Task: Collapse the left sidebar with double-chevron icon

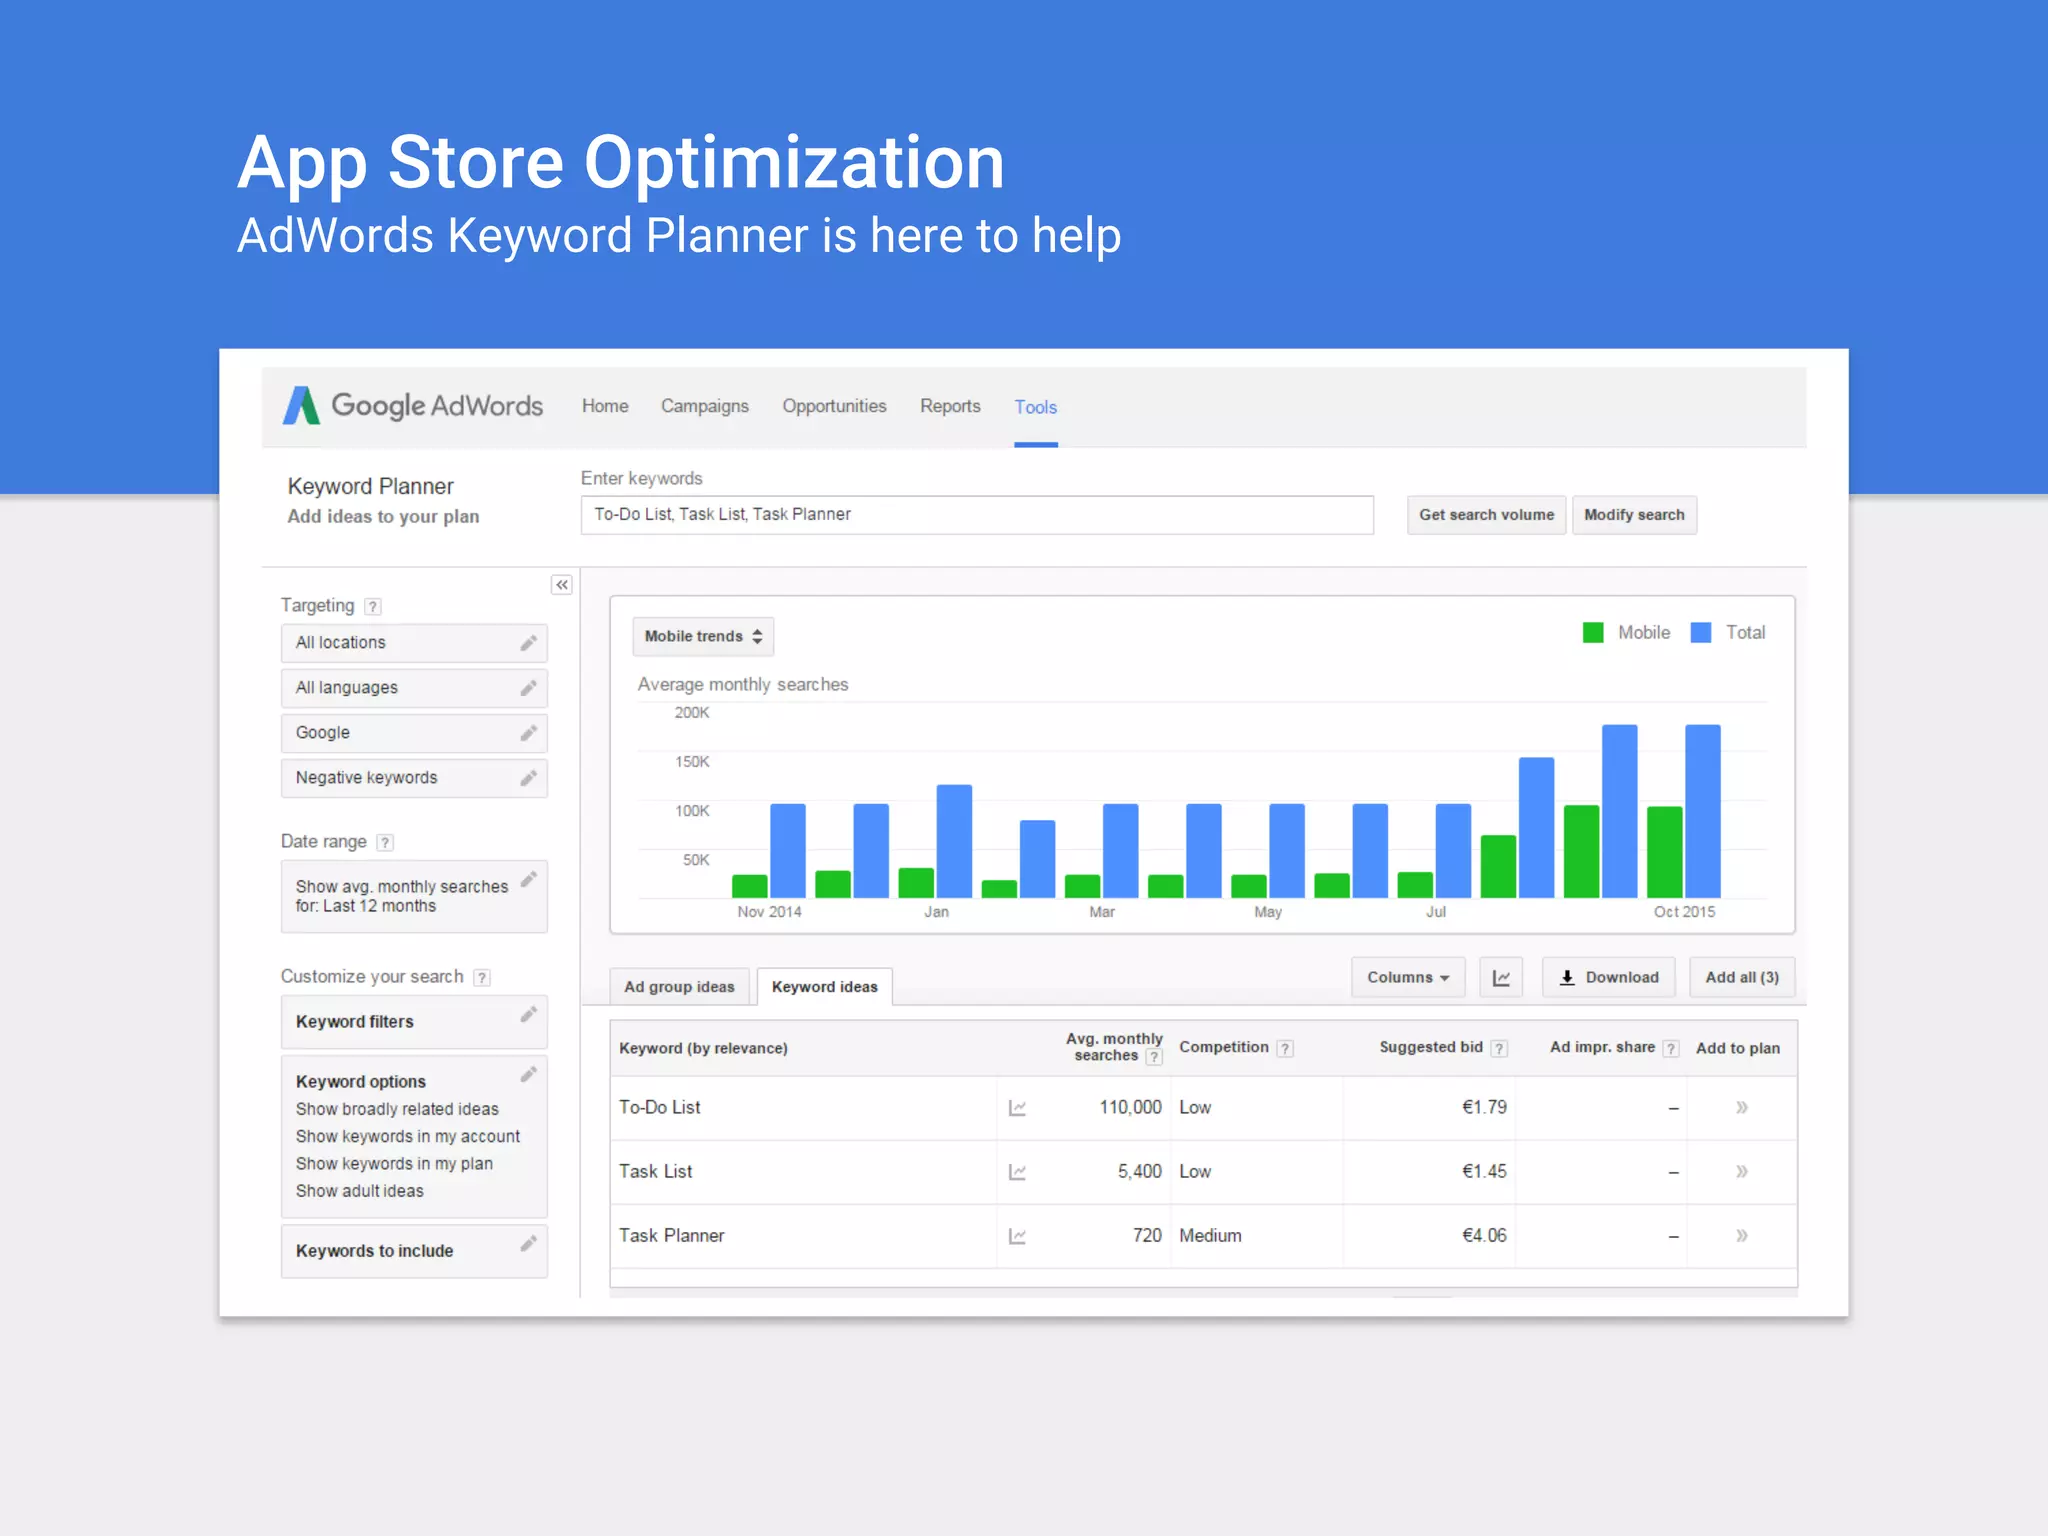Action: (x=562, y=585)
